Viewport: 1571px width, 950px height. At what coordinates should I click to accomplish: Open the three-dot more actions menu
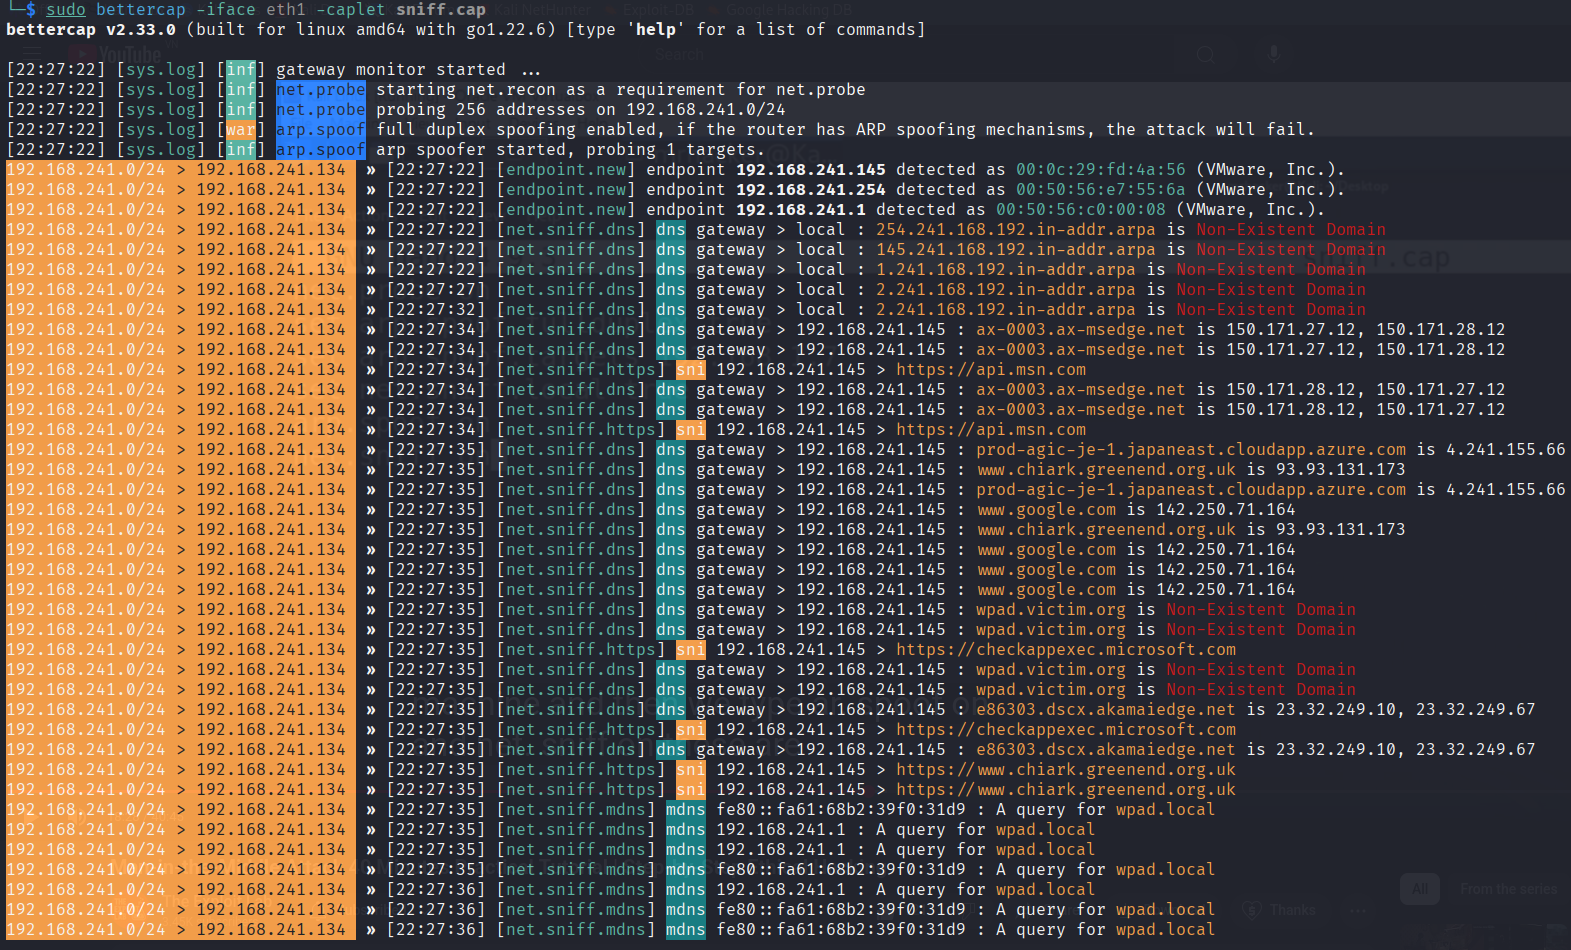tap(1357, 910)
